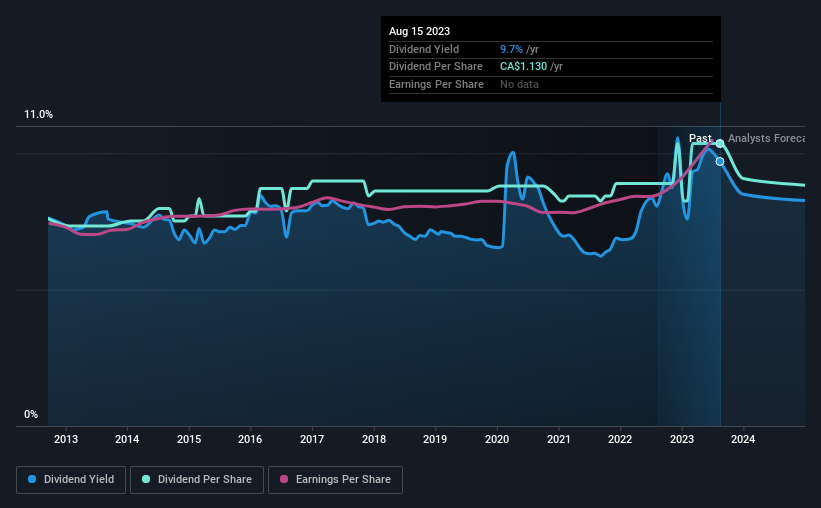Click the tooltip 'Dividend Per Share' row label
The image size is (821, 508).
click(436, 67)
